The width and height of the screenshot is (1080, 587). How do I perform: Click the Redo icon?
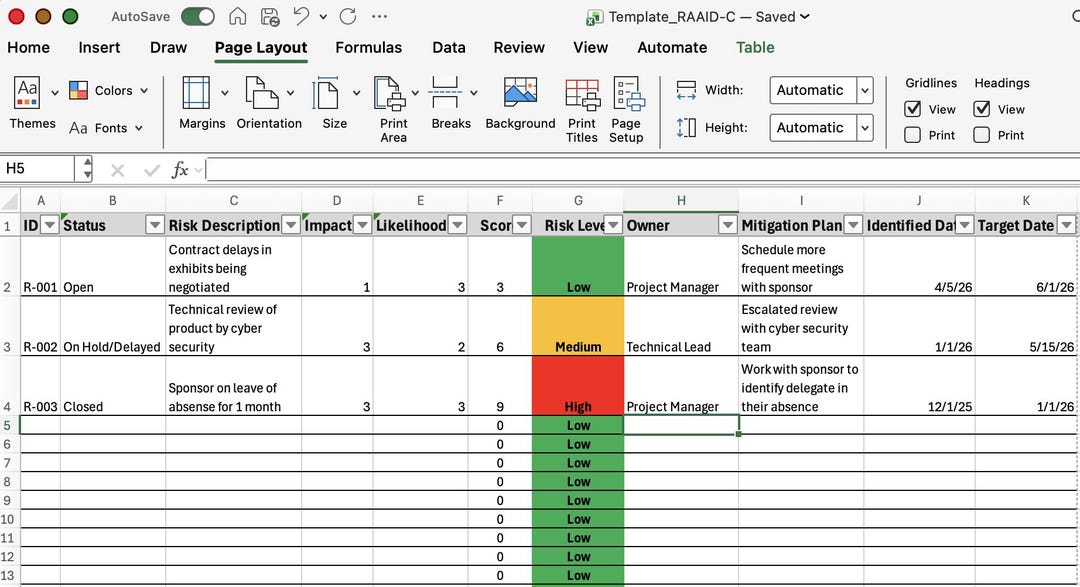tap(348, 17)
